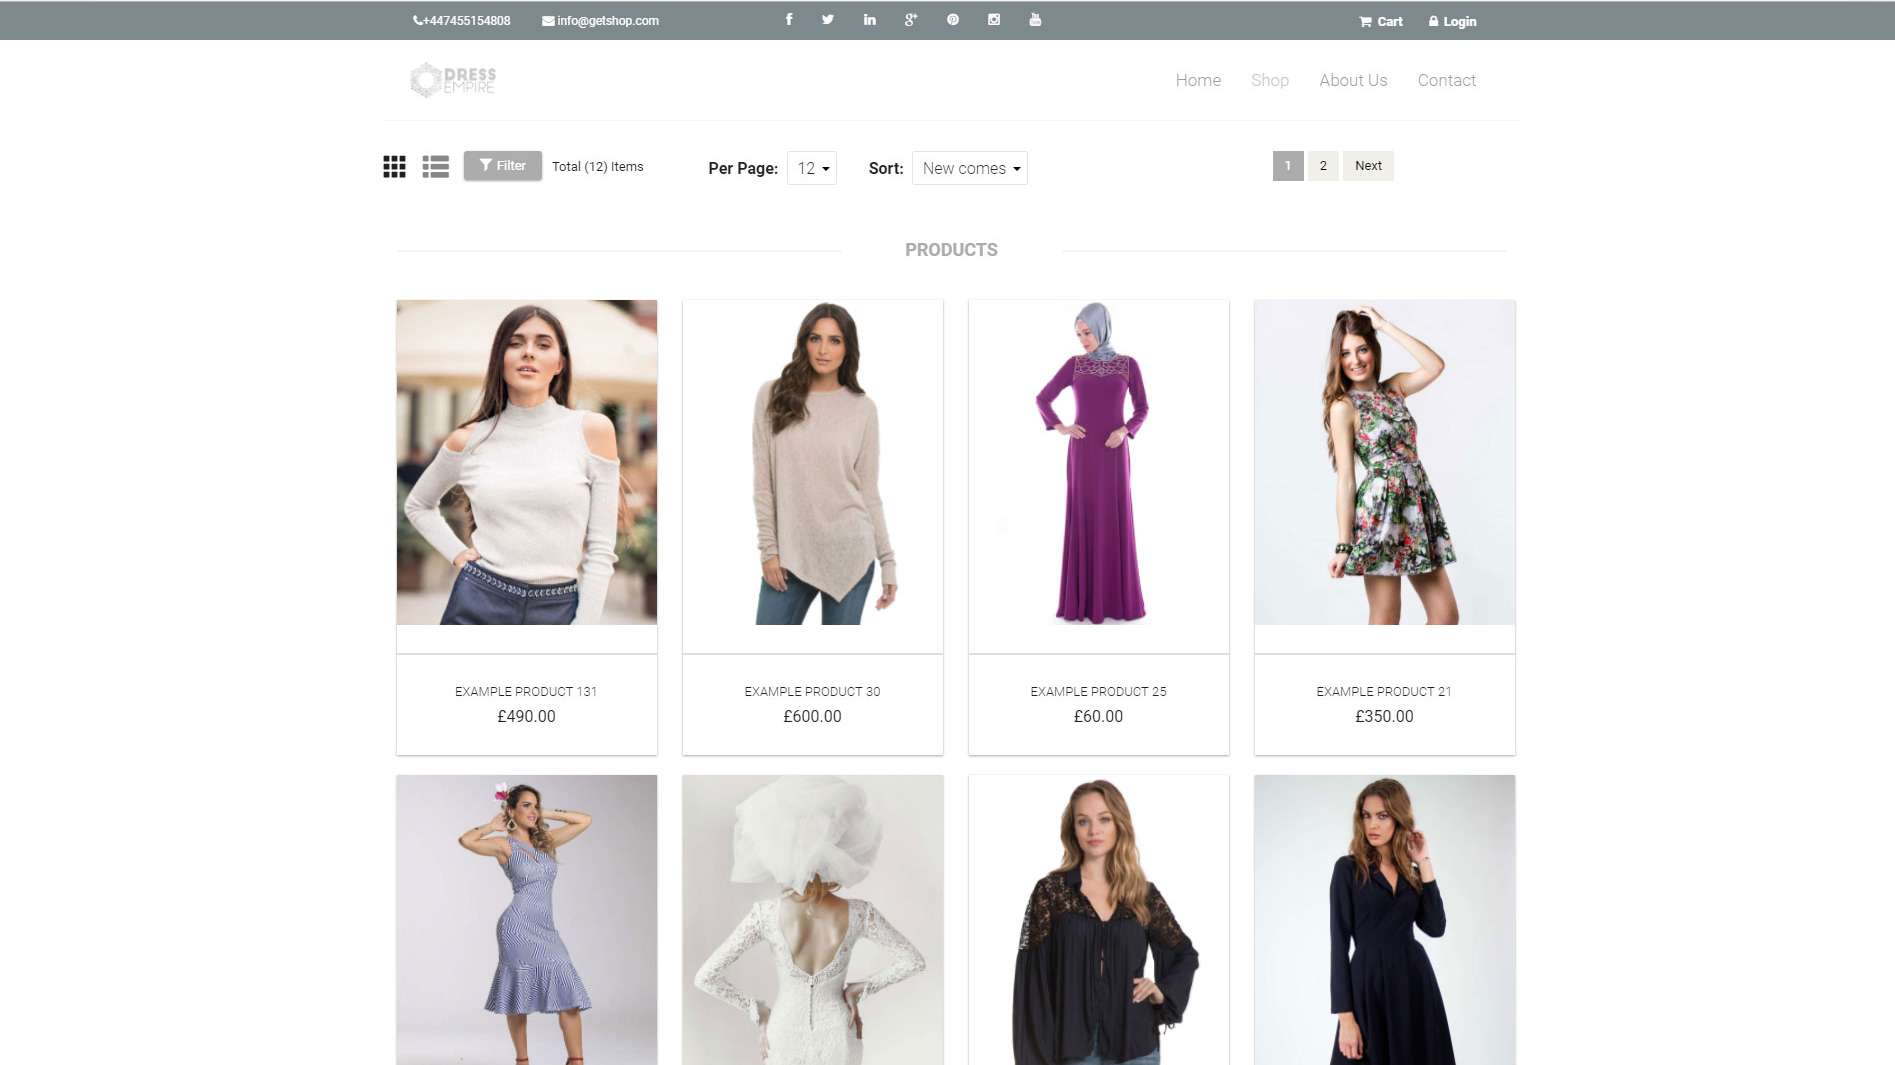The width and height of the screenshot is (1895, 1065).
Task: Switch to list view layout
Action: 435,167
